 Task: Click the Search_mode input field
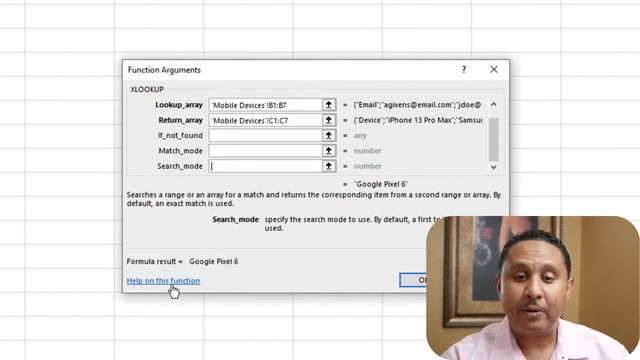265,166
